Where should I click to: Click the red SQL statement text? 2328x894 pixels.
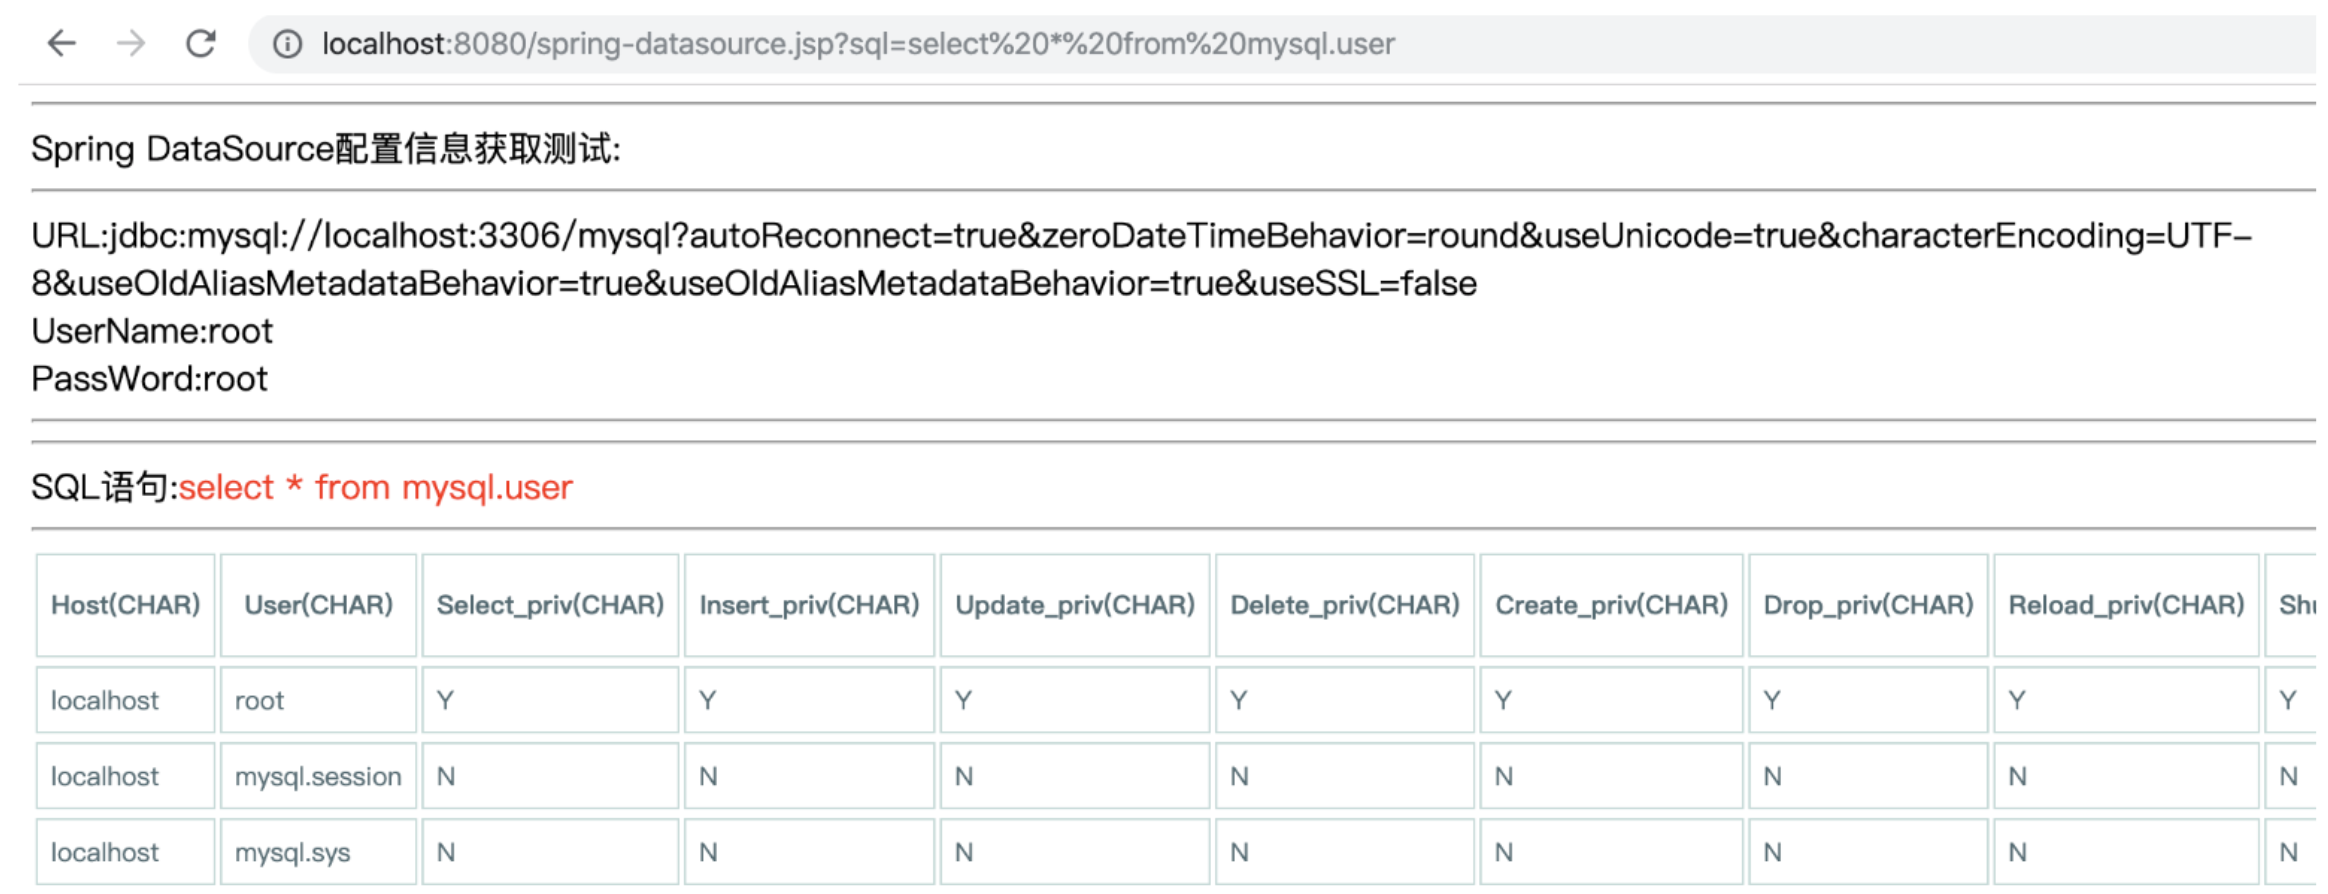[375, 488]
